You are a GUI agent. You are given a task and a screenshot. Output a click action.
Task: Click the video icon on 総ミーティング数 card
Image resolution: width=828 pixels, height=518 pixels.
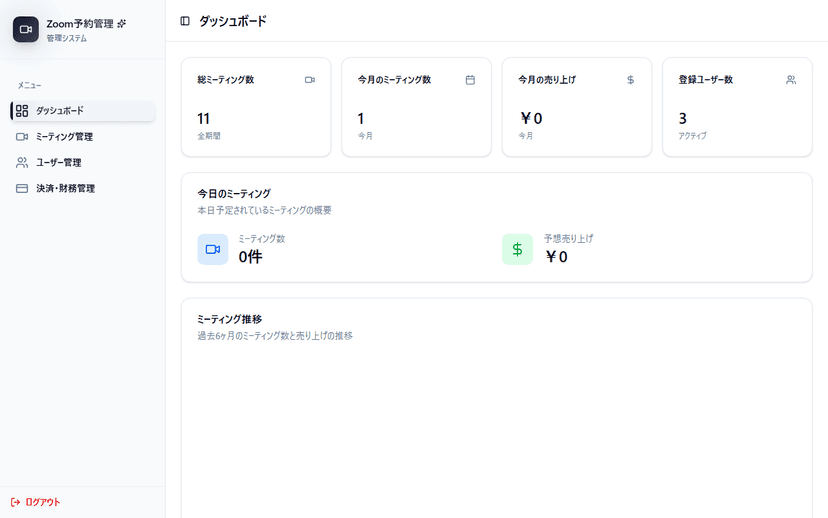[x=310, y=80]
